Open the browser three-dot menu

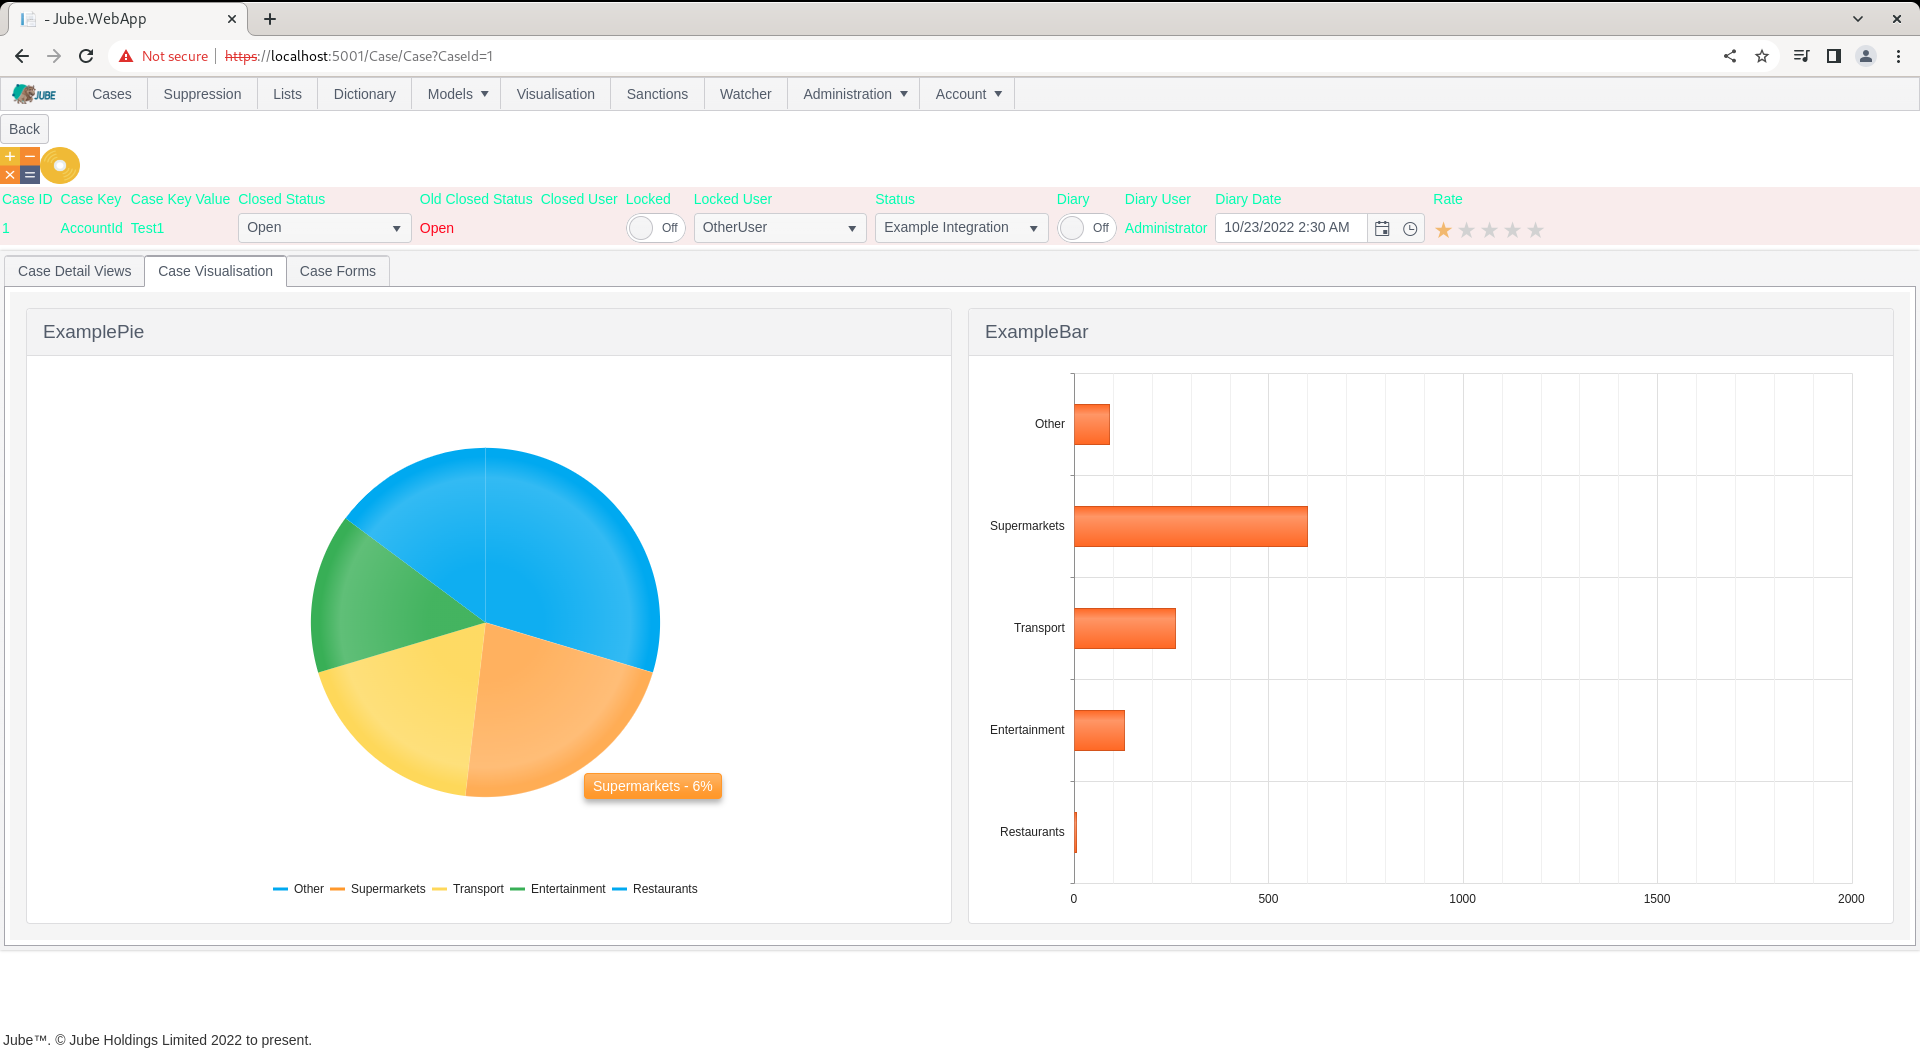1898,56
